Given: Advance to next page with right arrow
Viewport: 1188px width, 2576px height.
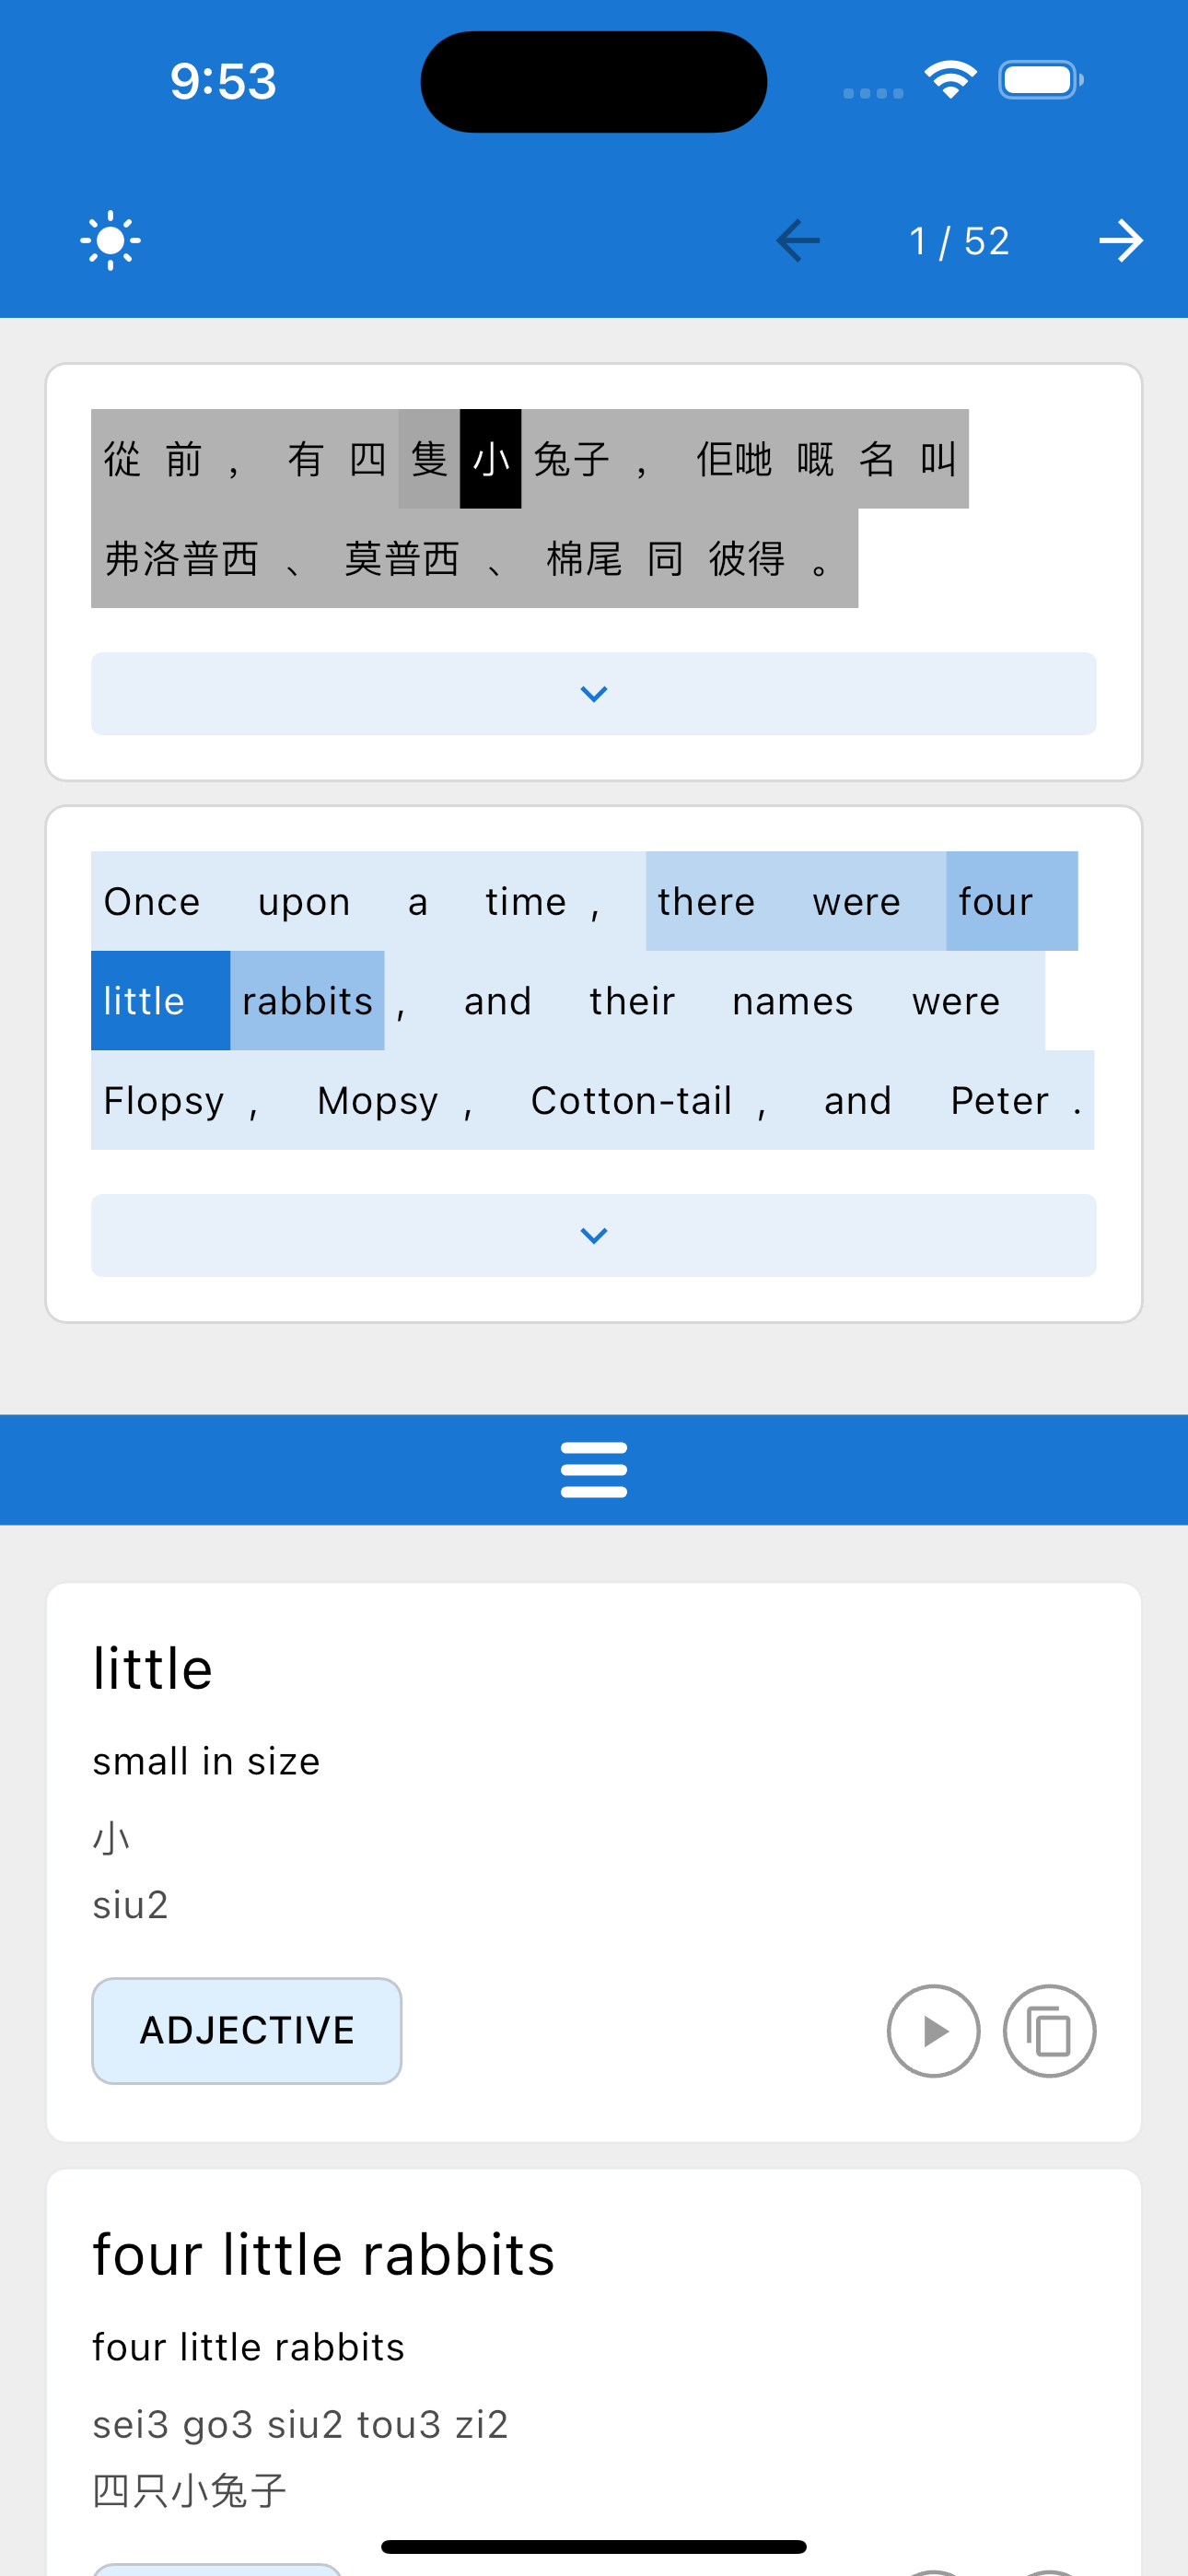Looking at the screenshot, I should coord(1121,241).
